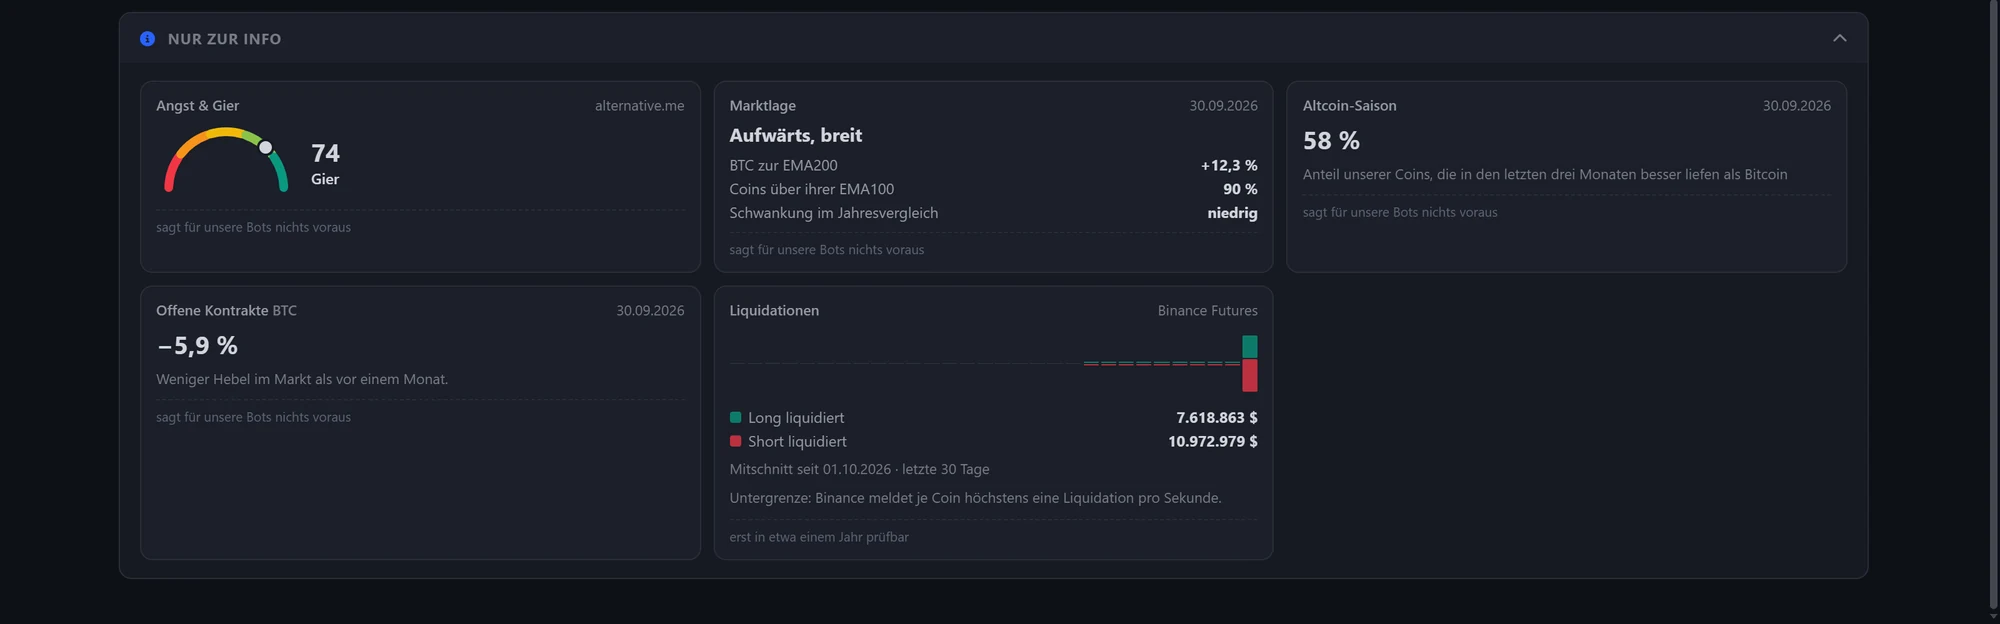Click the Altcoin-Saison 58 % value
Screen dimensions: 2000x624
pos(1331,141)
